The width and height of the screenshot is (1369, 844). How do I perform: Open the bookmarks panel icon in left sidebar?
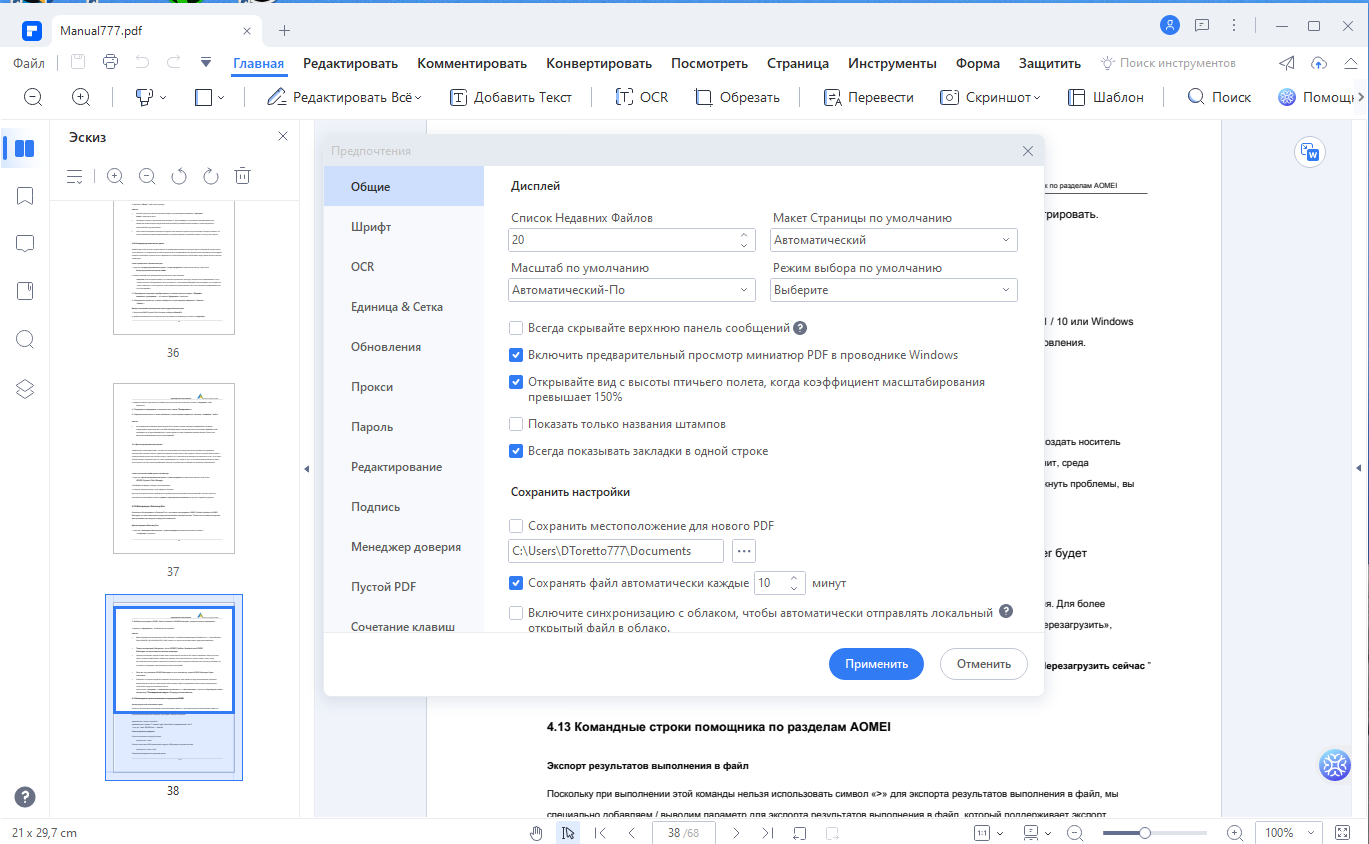click(26, 196)
